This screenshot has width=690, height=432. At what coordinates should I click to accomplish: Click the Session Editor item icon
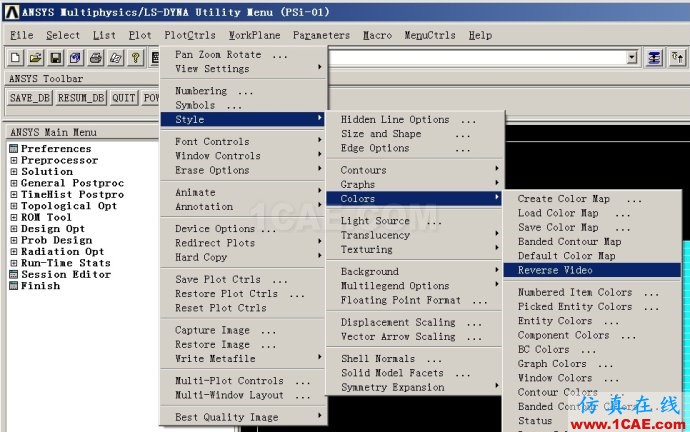click(x=14, y=275)
